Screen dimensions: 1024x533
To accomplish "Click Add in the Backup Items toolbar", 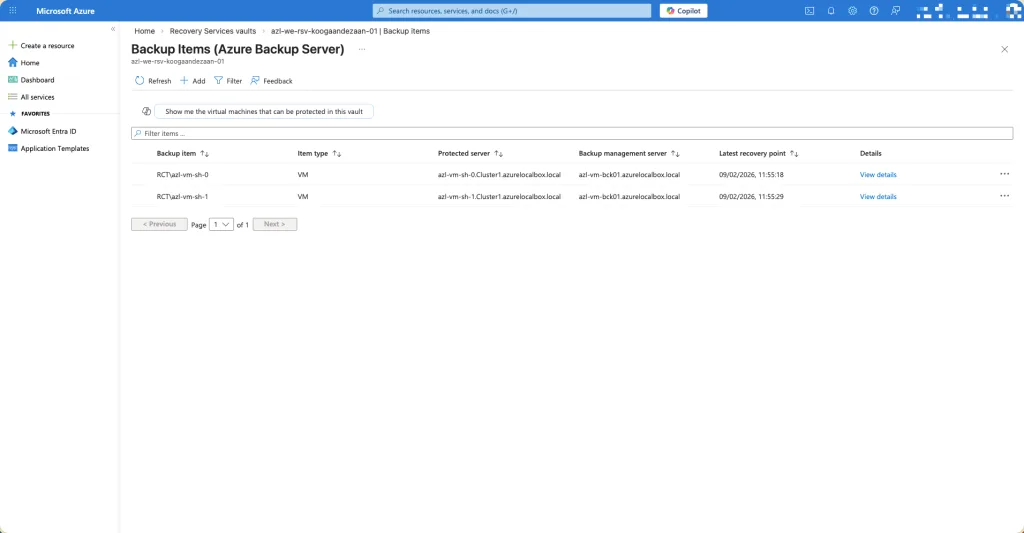I will (191, 81).
